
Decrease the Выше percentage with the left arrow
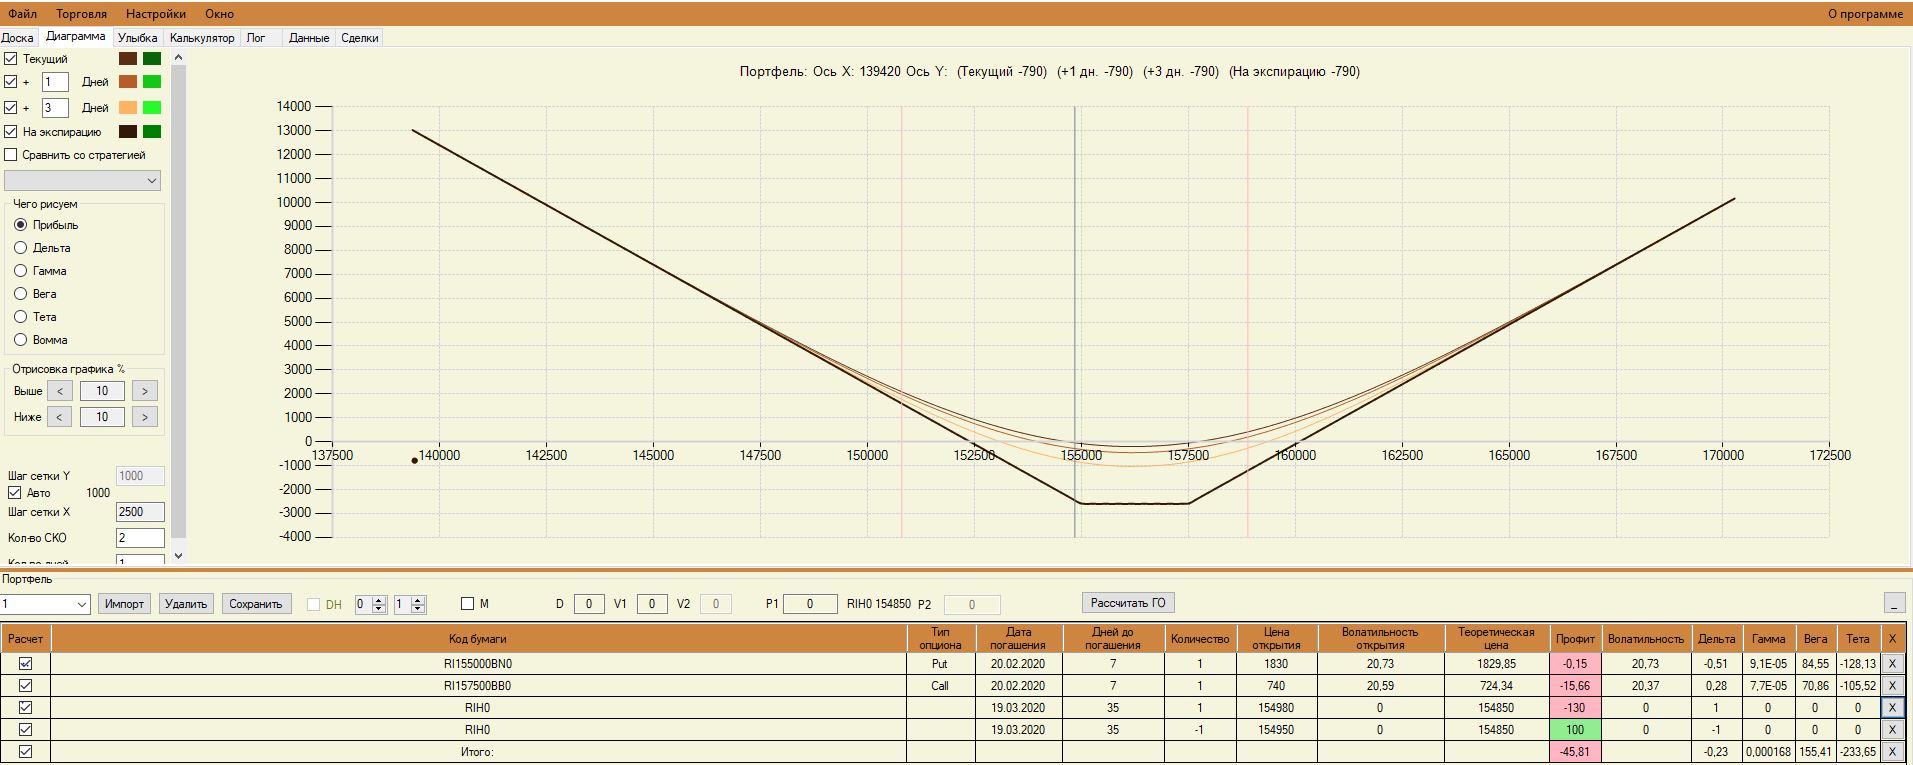pyautogui.click(x=59, y=391)
